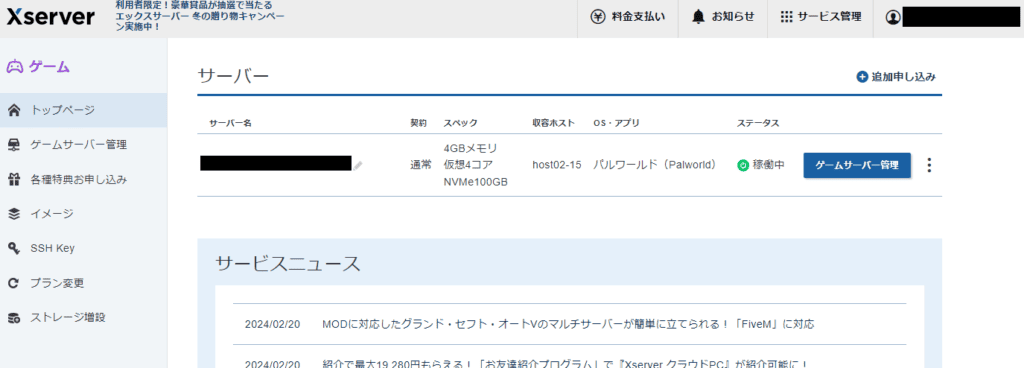
Task: Click the 通常 contract cell
Action: (x=421, y=165)
